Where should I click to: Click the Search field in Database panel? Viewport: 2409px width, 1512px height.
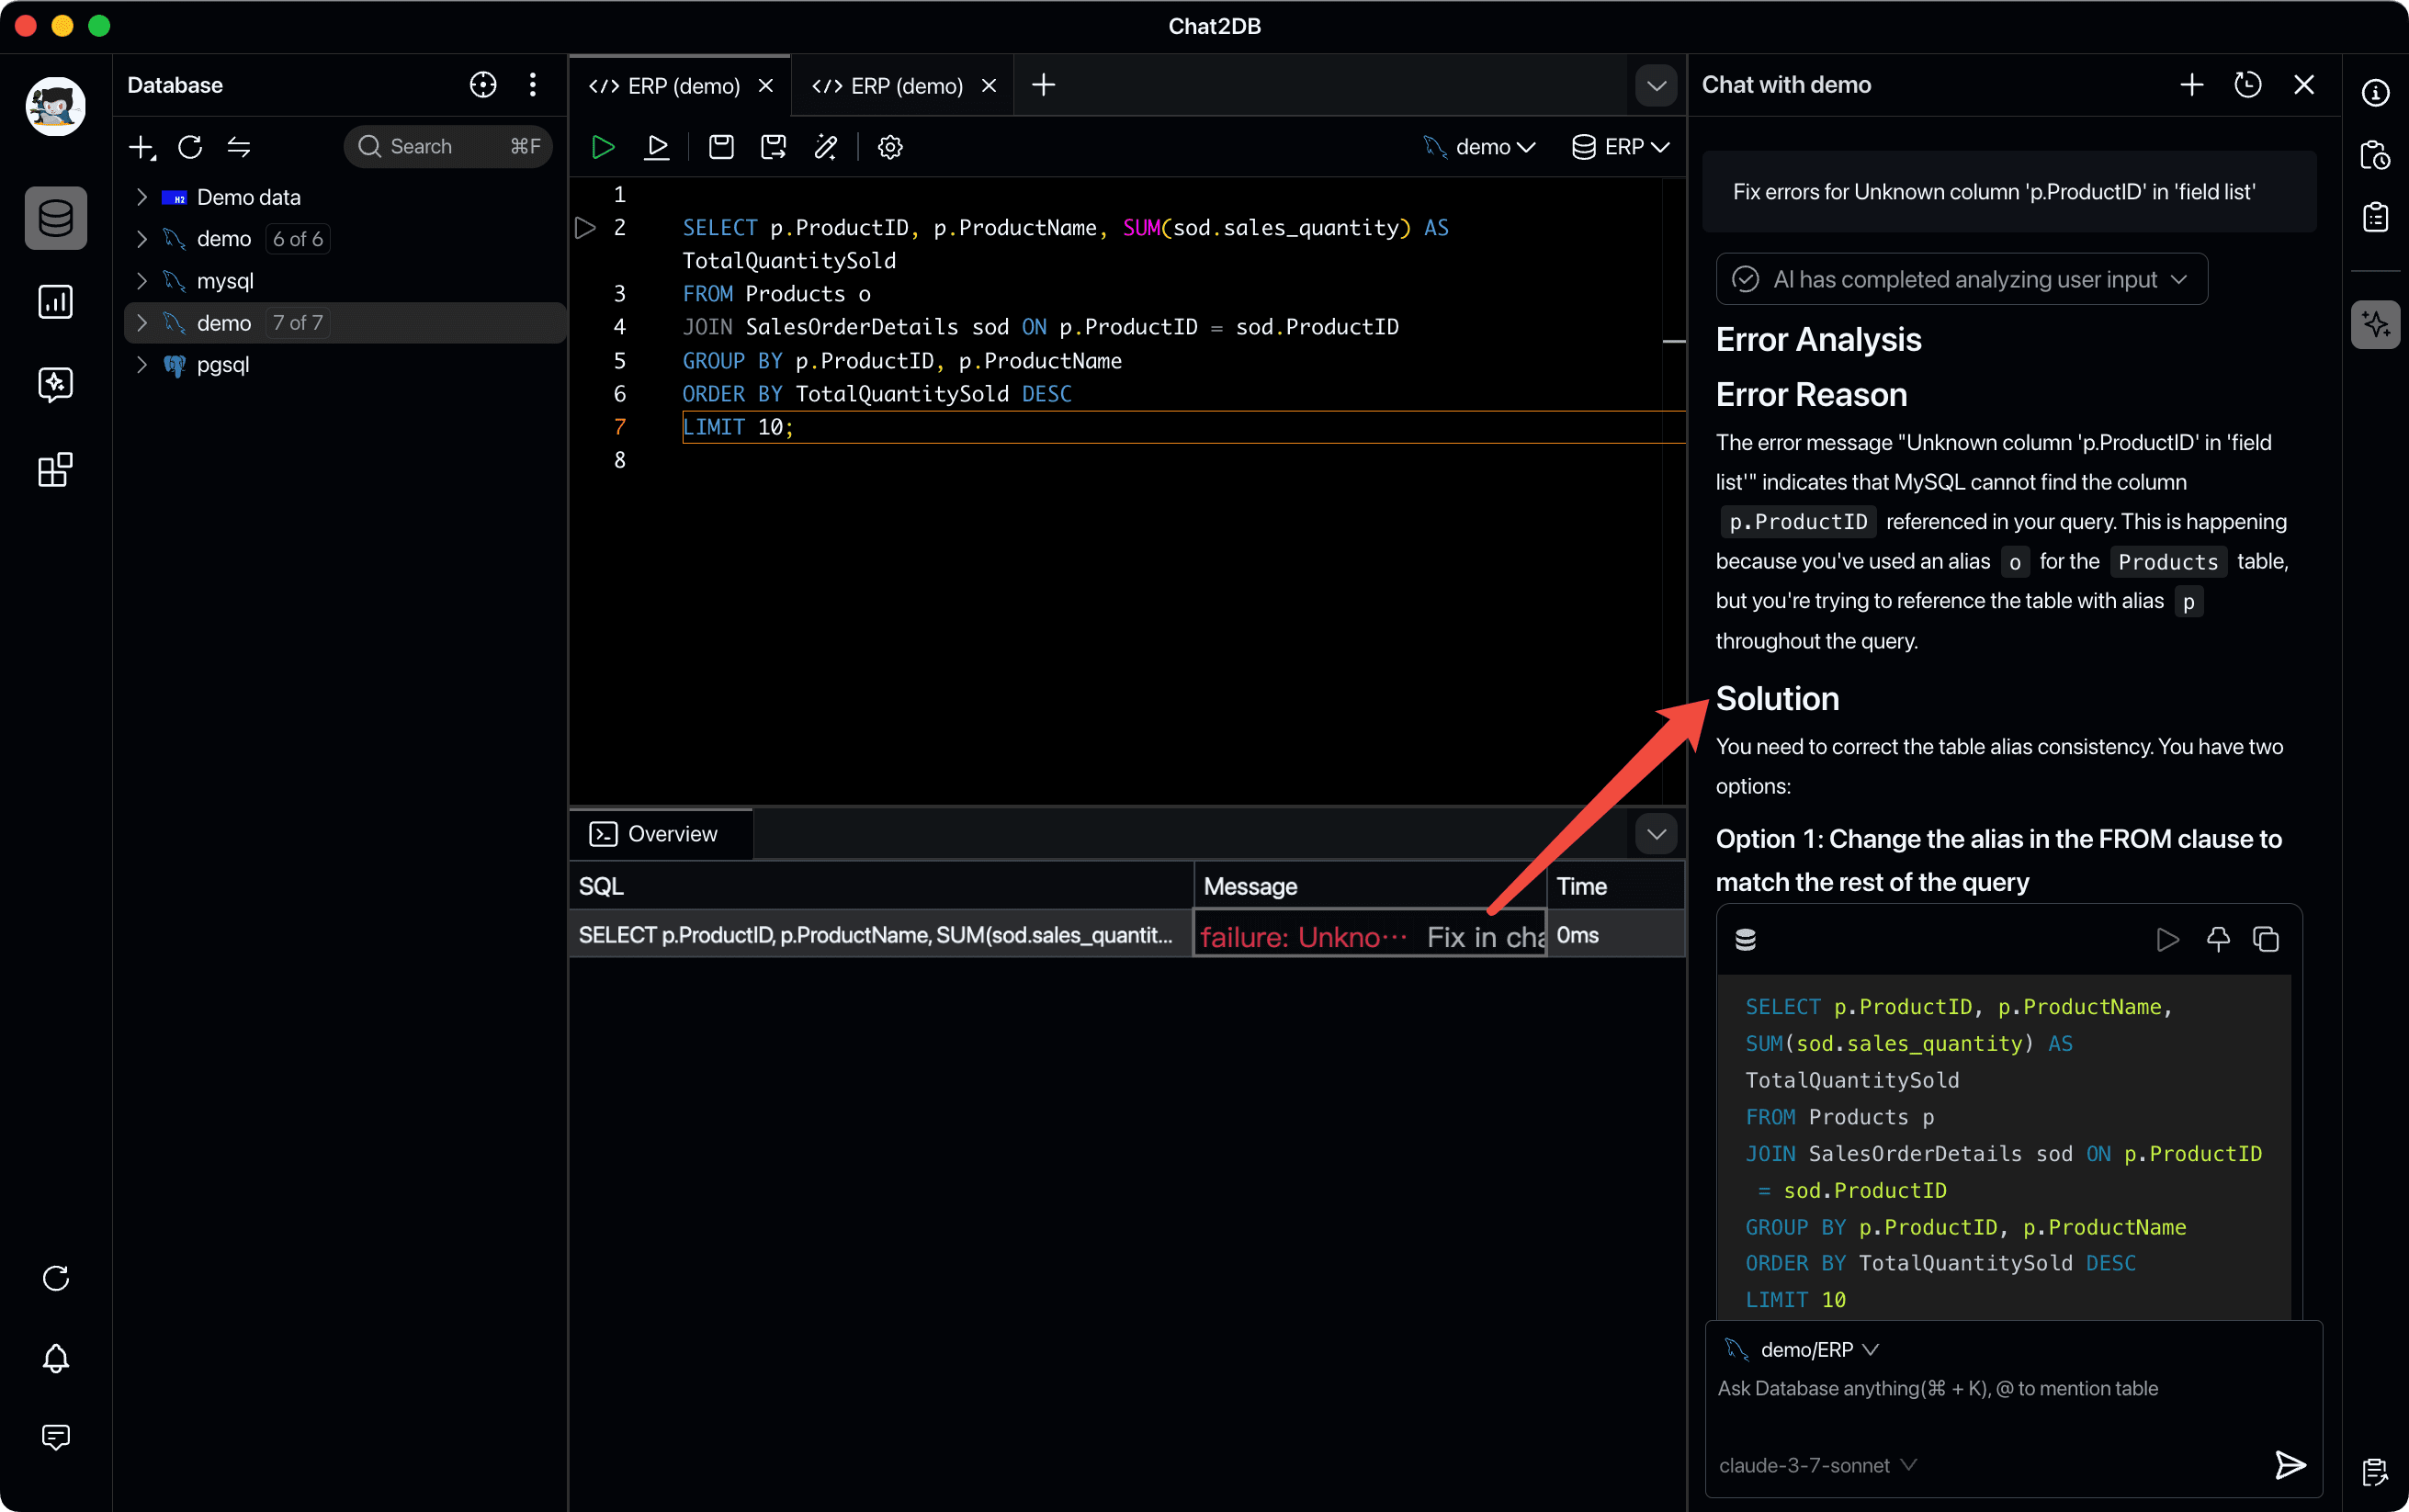(448, 147)
